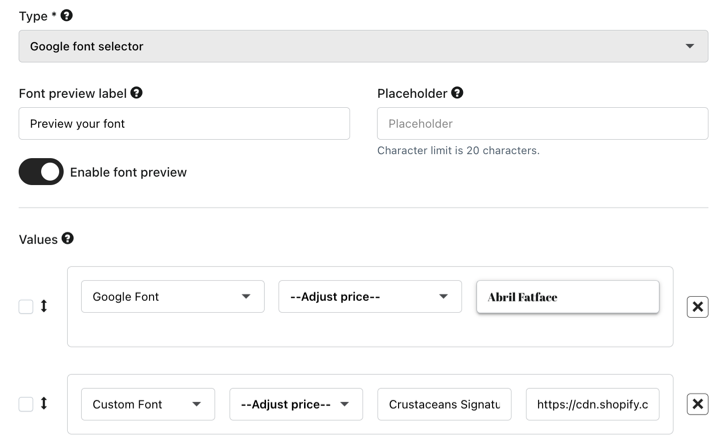This screenshot has height=447, width=726.
Task: Click the drag handle for Custom Font row
Action: click(44, 404)
